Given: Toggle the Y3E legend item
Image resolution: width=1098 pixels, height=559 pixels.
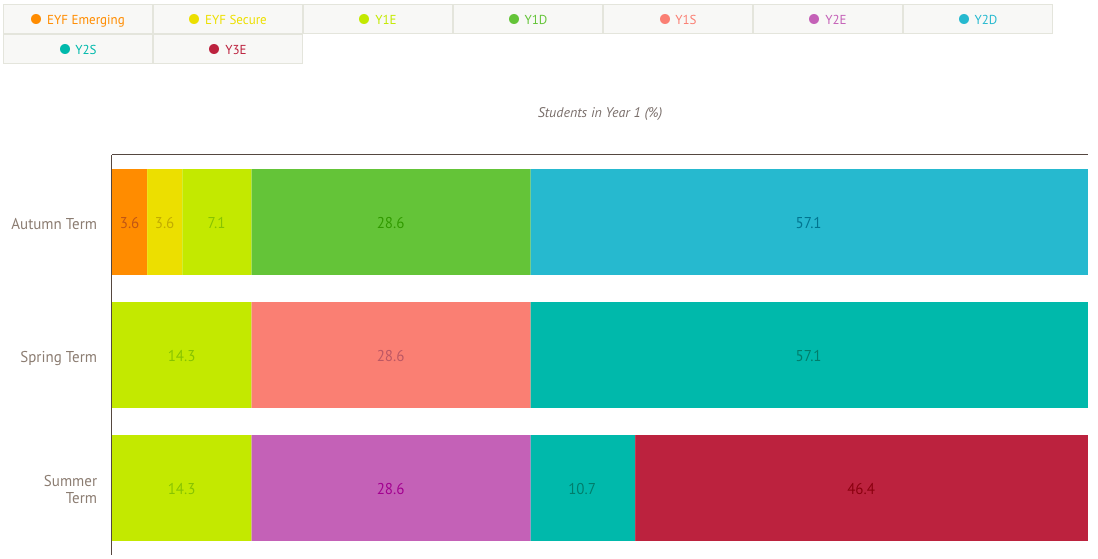Looking at the screenshot, I should tap(228, 49).
